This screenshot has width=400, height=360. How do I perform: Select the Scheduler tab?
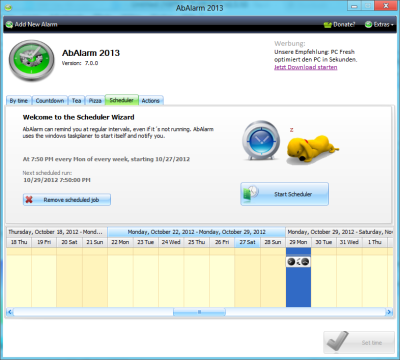122,100
